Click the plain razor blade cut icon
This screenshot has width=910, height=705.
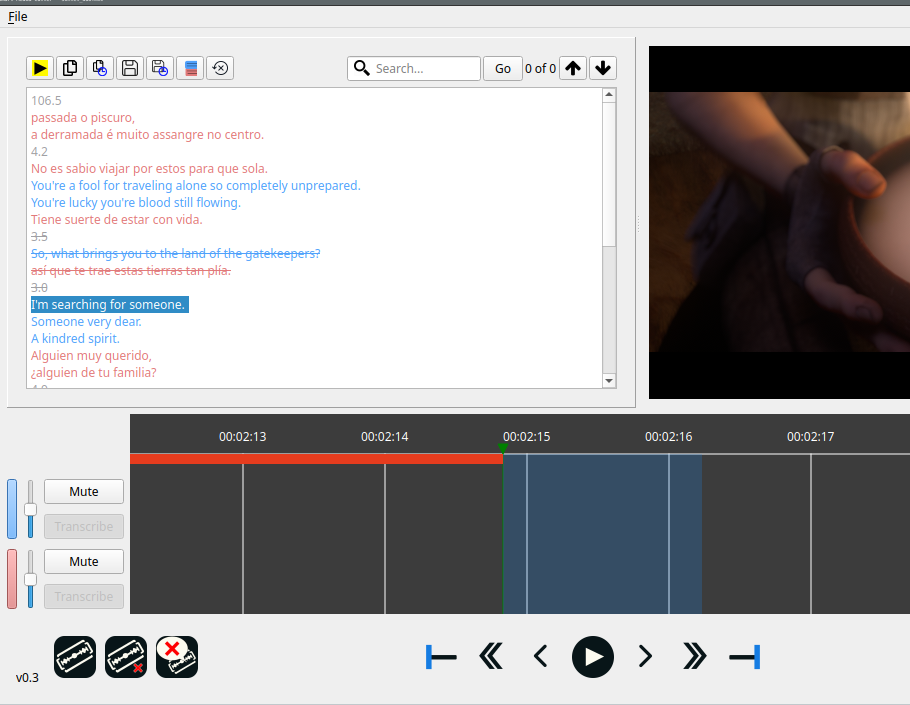tap(75, 657)
